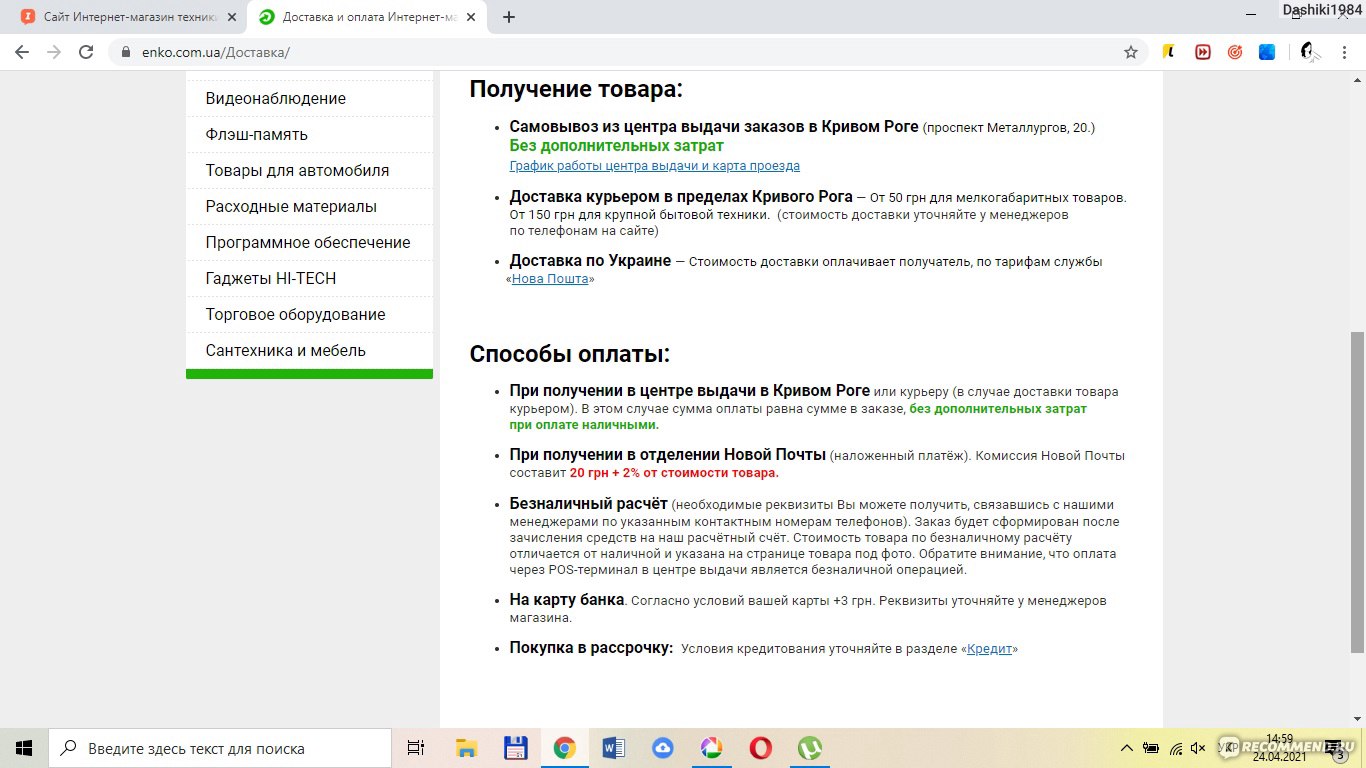
Task: Close the 'Доставка и оплата' tab
Action: point(471,17)
